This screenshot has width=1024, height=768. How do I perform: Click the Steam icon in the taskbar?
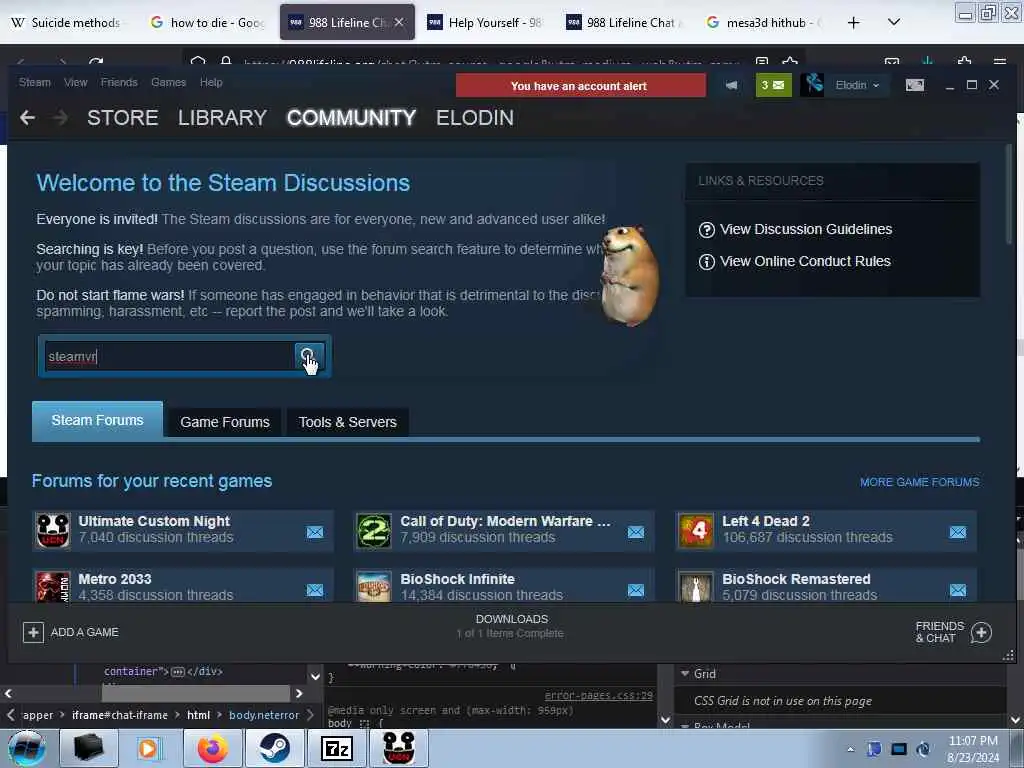coord(275,748)
